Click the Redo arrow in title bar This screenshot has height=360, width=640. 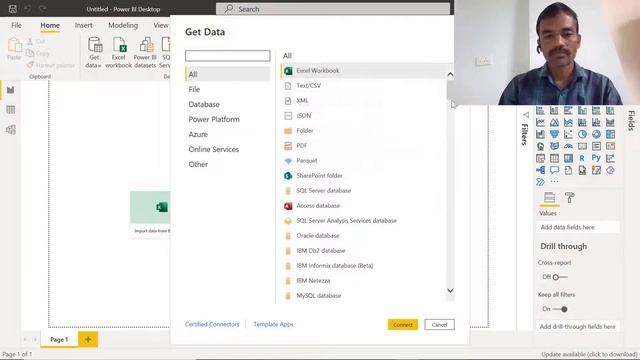pos(42,9)
